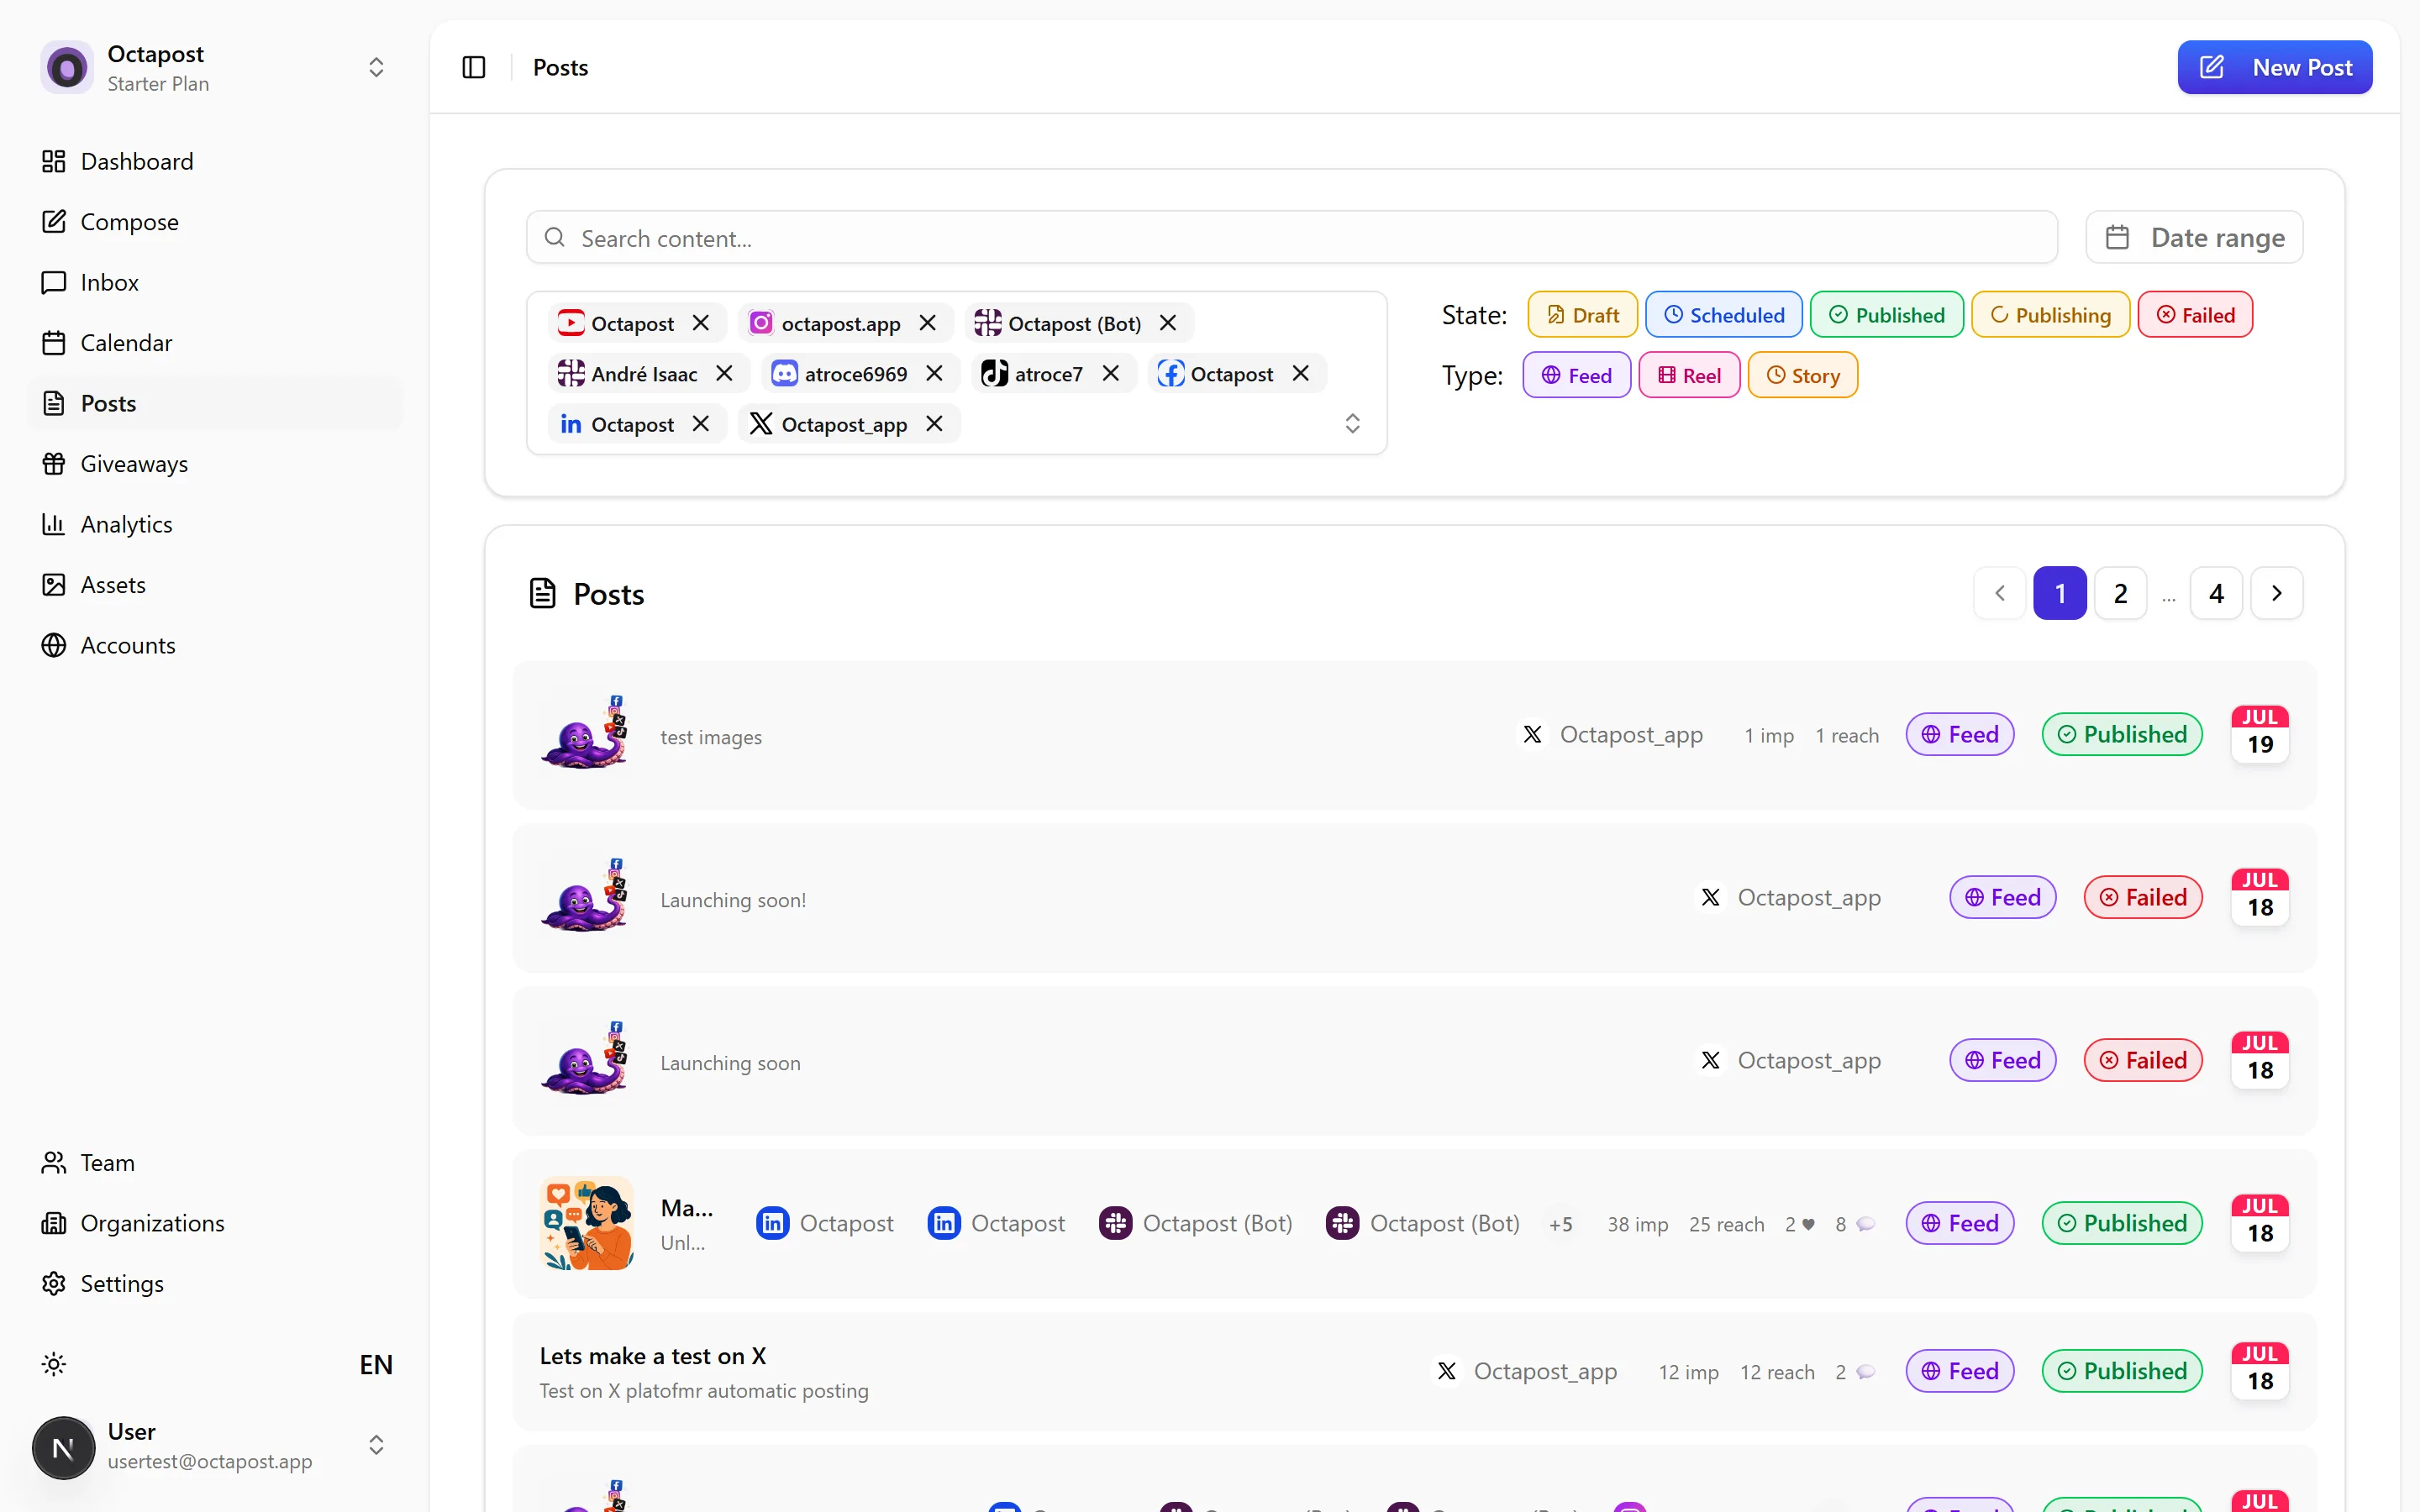The height and width of the screenshot is (1512, 2420).
Task: Expand accounts selector chevron
Action: click(1352, 423)
